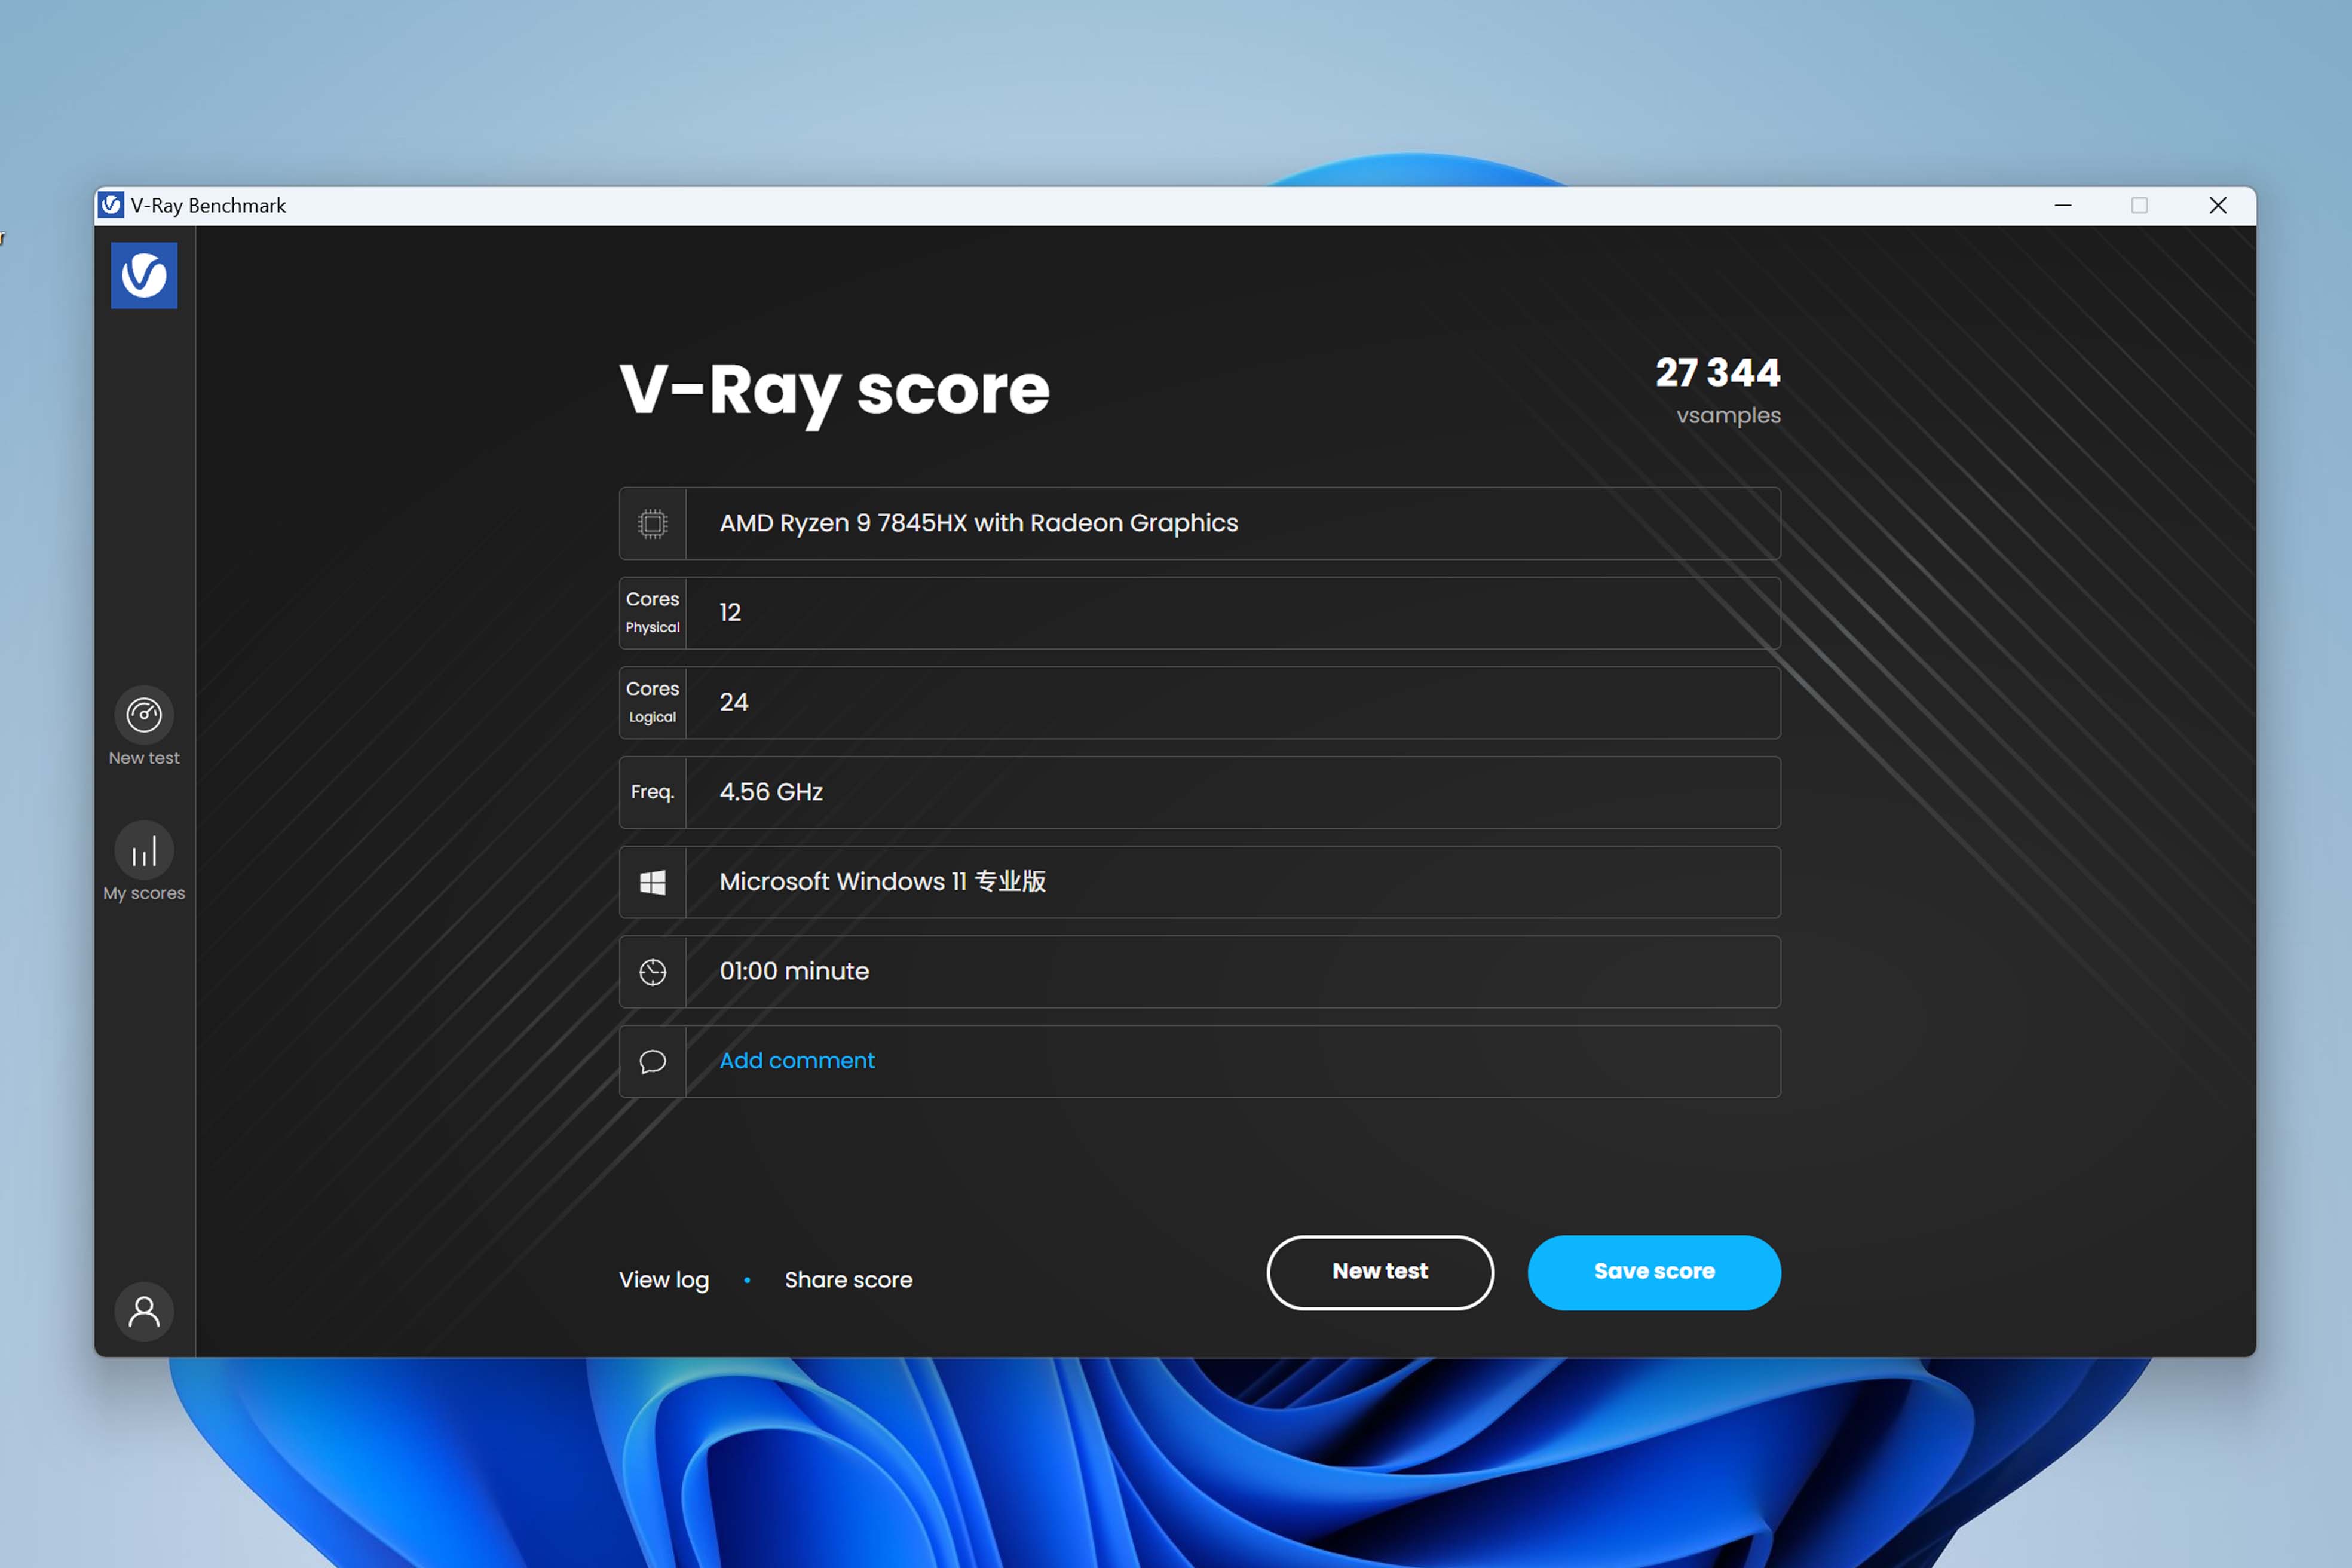
Task: Click the clock icon beside 01:00 minute
Action: 653,972
